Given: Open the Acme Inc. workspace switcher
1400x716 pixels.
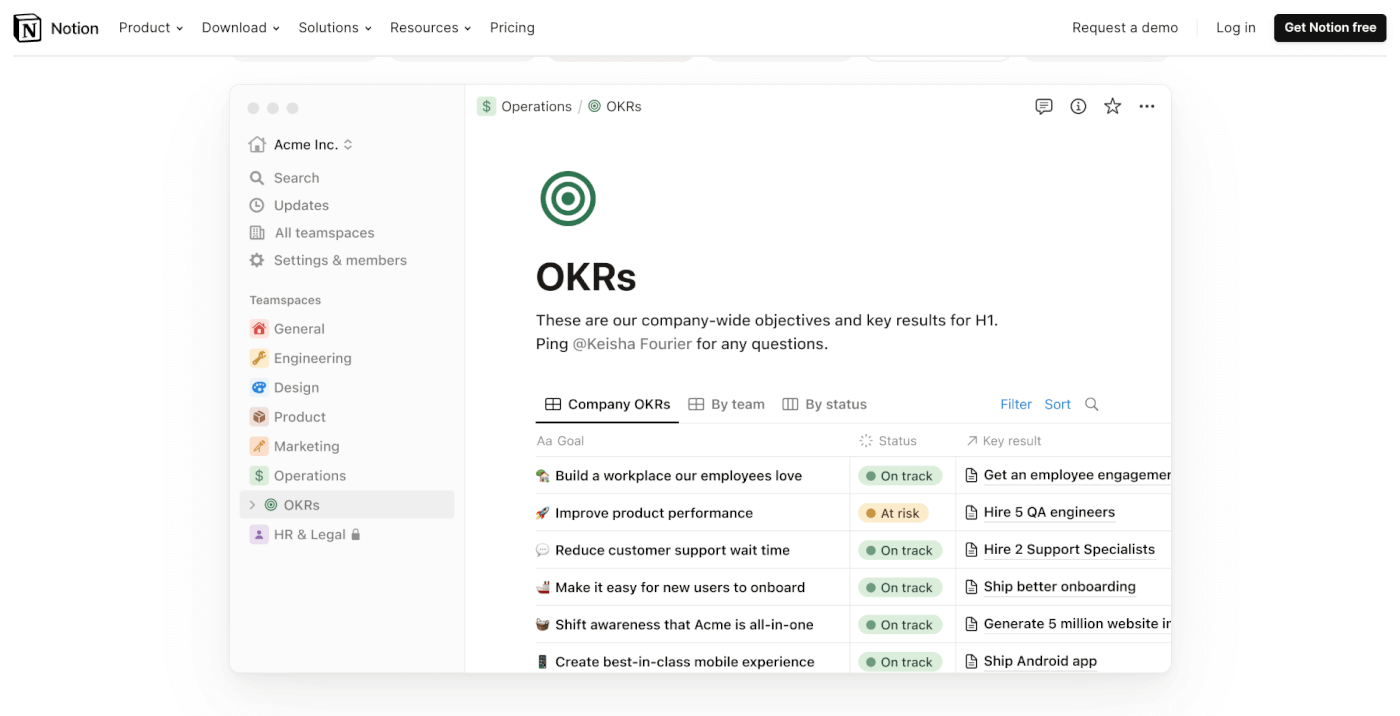Looking at the screenshot, I should click(x=301, y=145).
